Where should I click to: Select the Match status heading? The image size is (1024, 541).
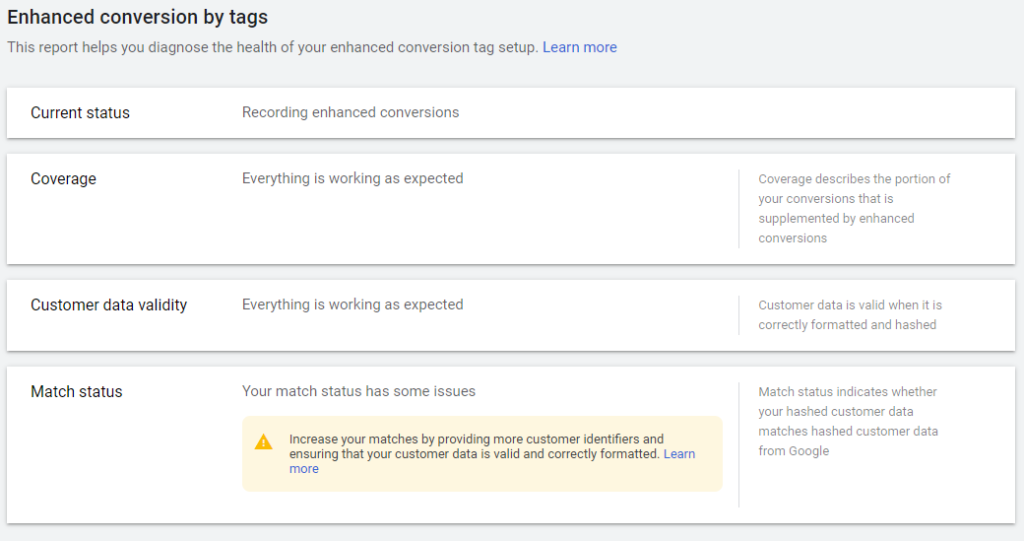coord(76,391)
